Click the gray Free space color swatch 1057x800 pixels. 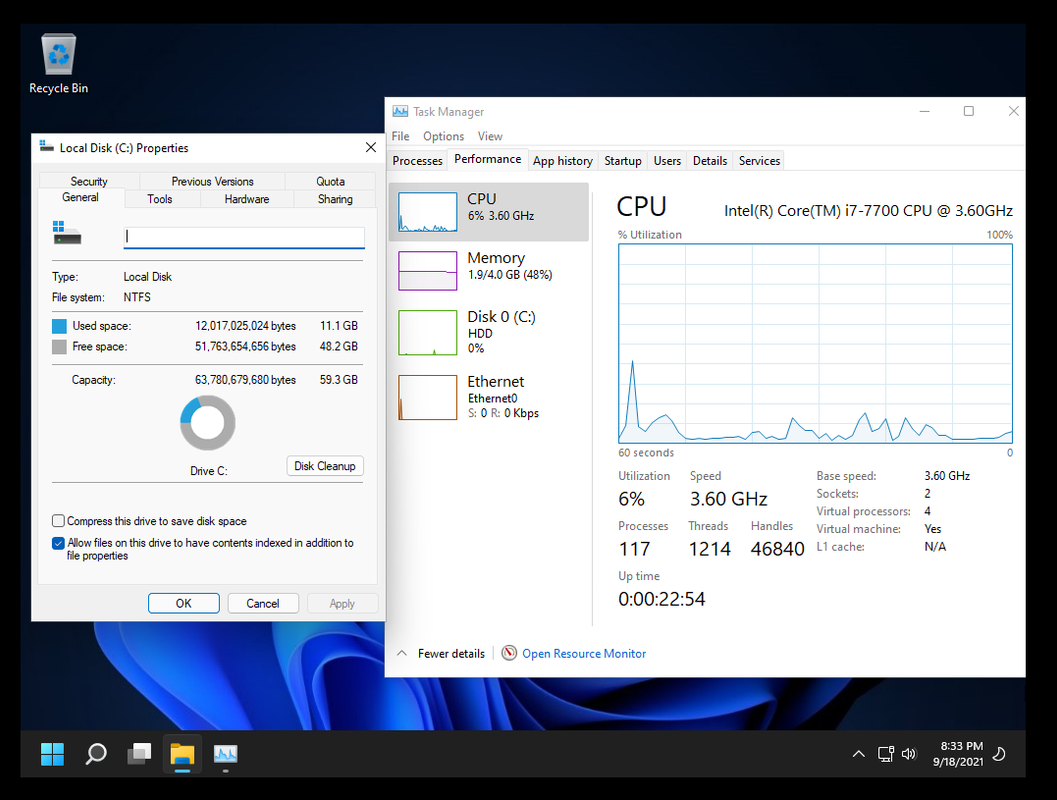[59, 347]
